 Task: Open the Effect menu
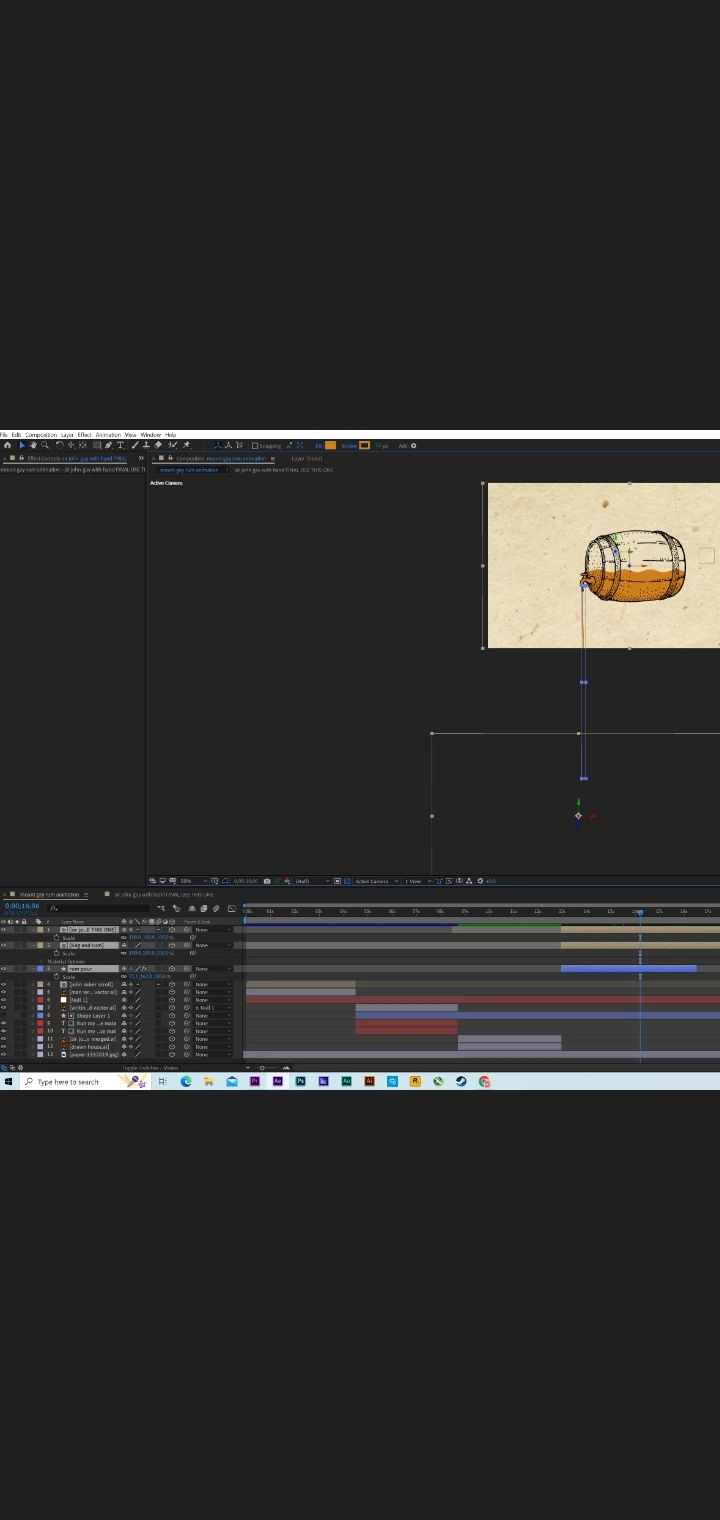pos(84,435)
